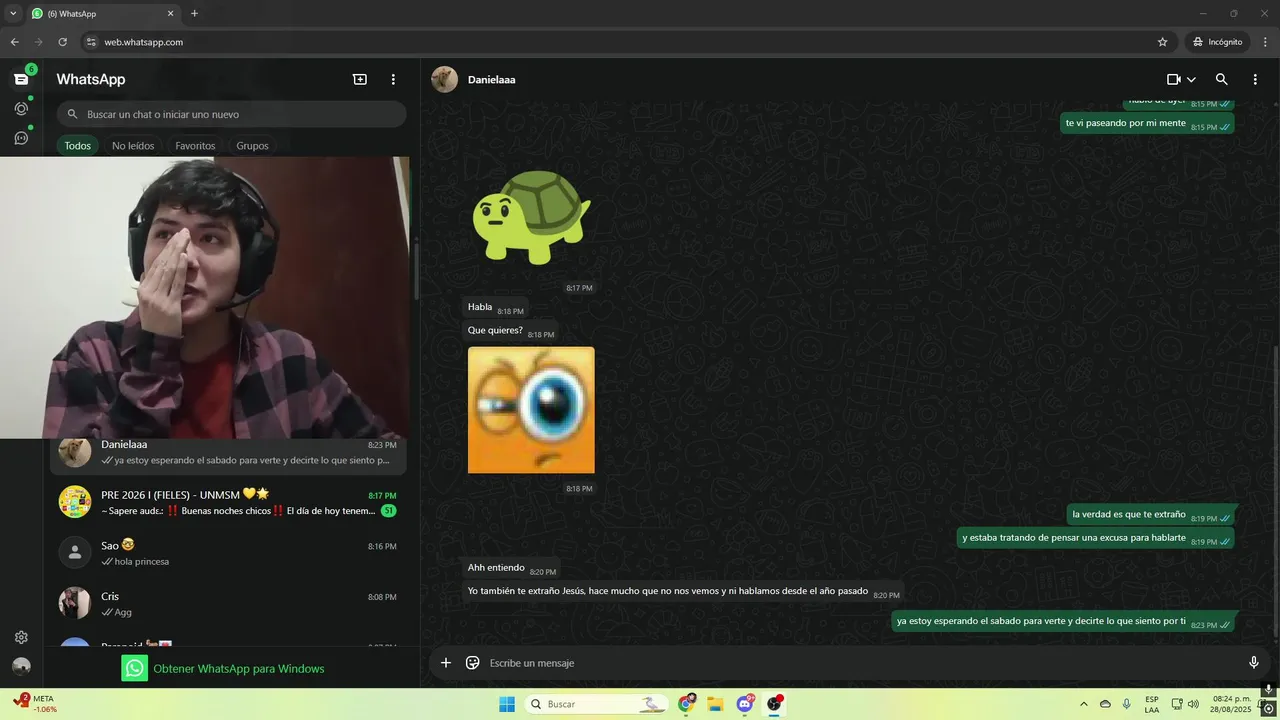Screen dimensions: 1280x720
Task: Open the emoji and sticker picker
Action: (x=473, y=662)
